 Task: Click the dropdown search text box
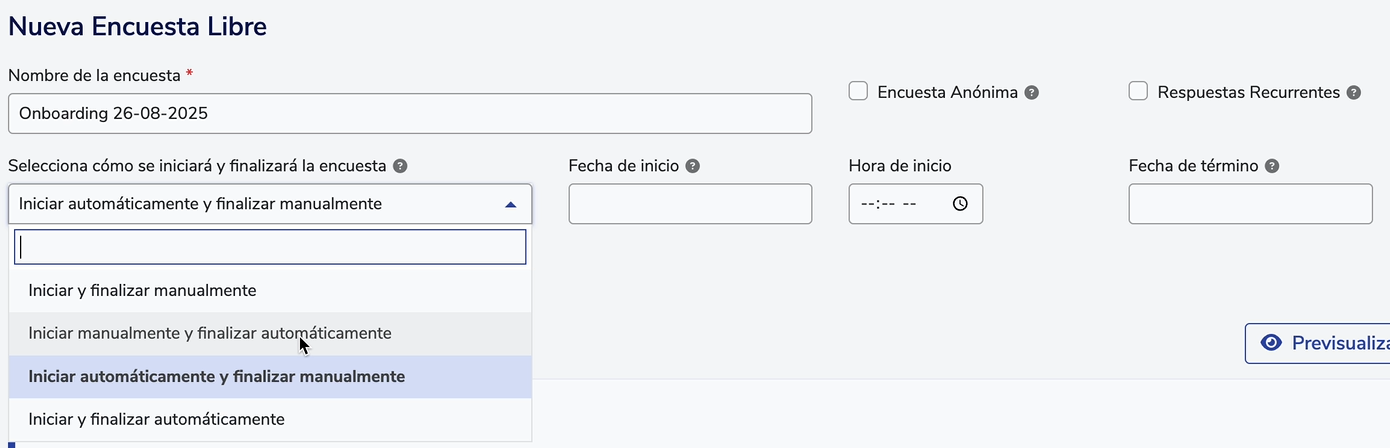pyautogui.click(x=270, y=247)
